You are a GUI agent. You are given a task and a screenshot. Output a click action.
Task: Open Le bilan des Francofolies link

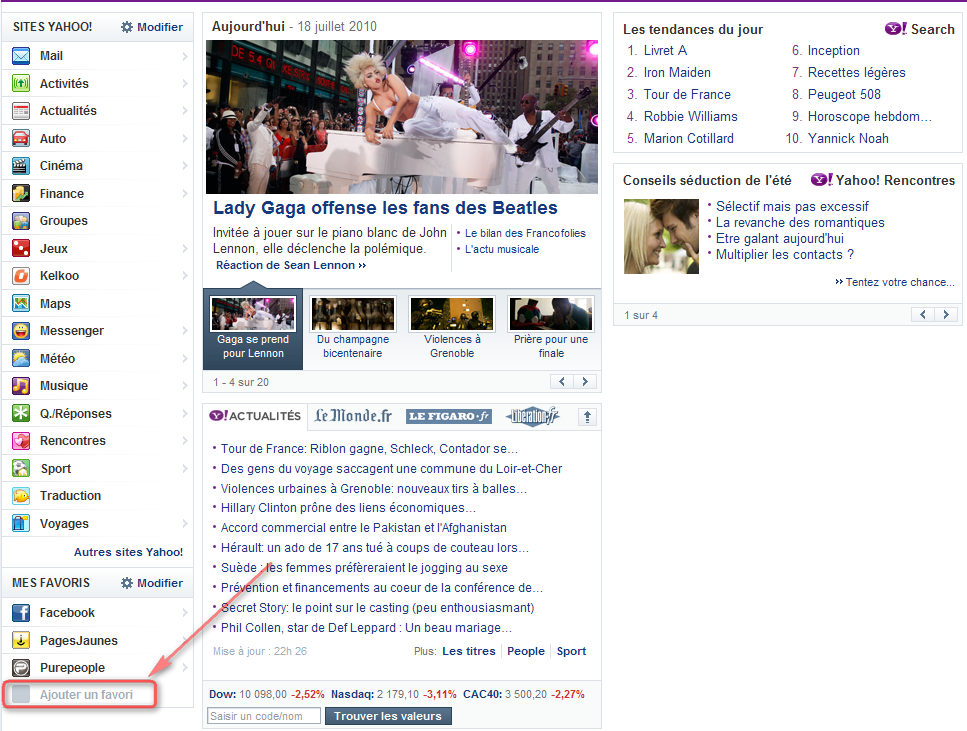coord(525,233)
